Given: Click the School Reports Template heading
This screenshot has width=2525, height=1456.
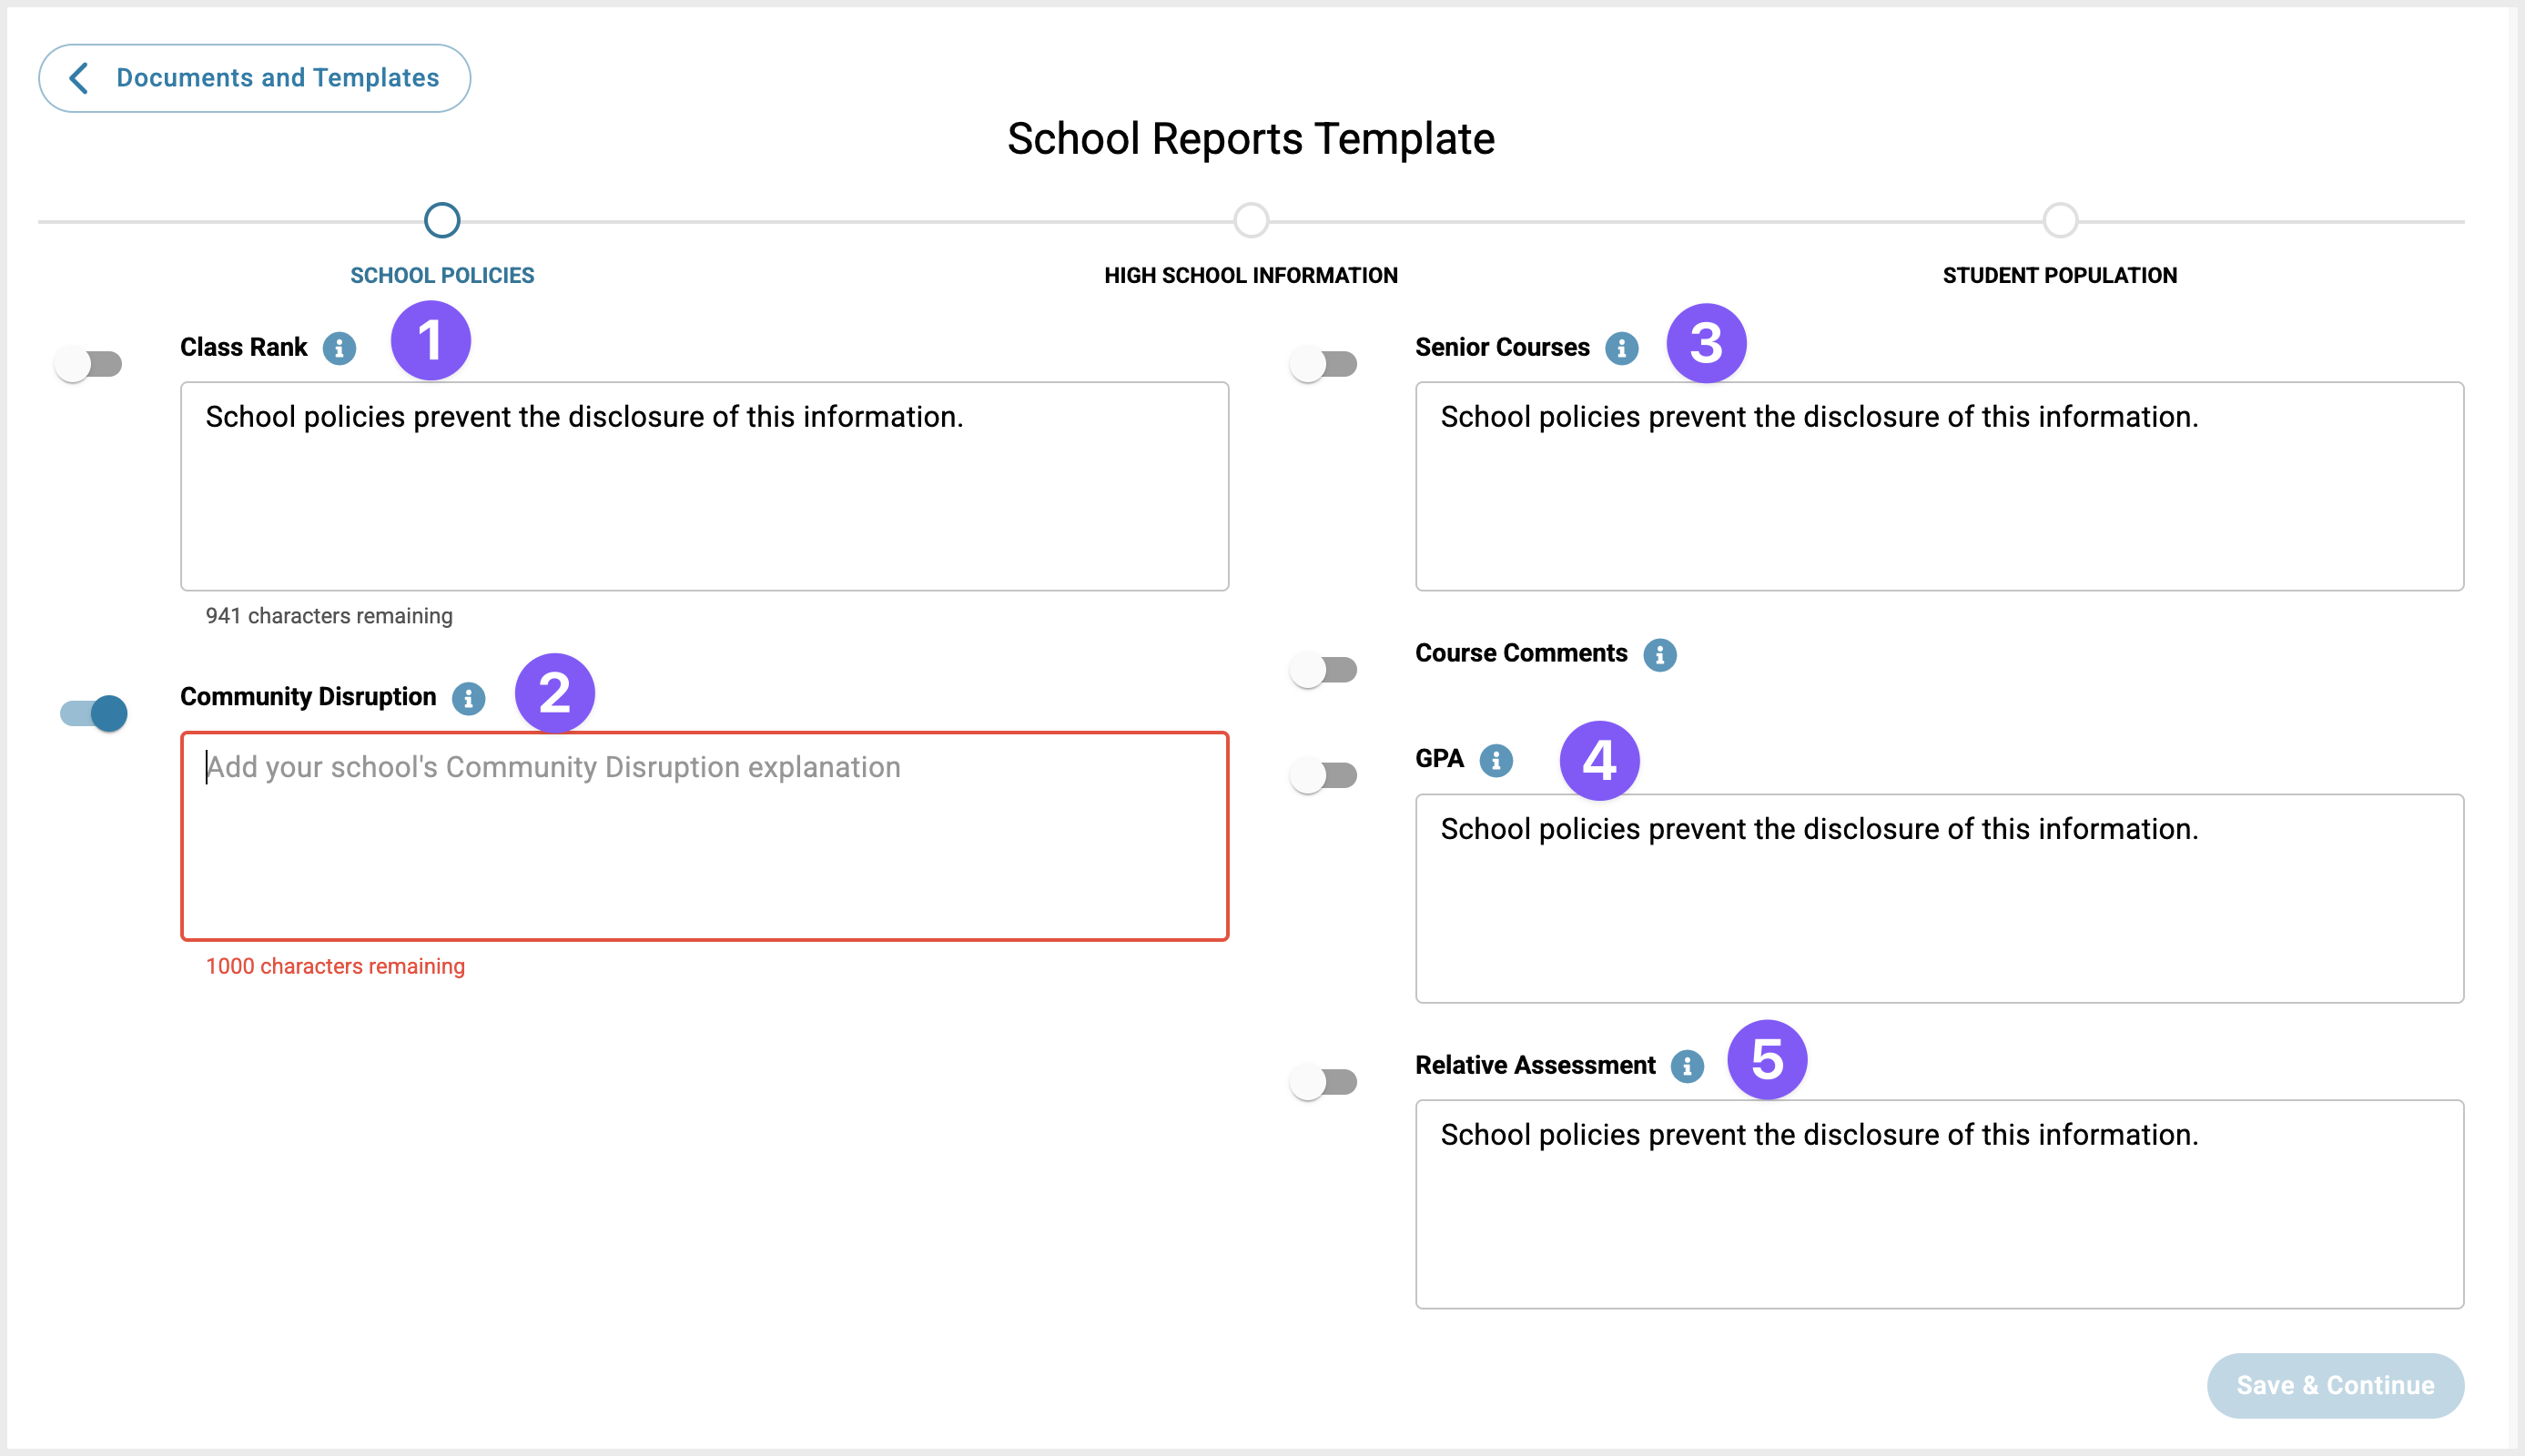Looking at the screenshot, I should pyautogui.click(x=1251, y=138).
